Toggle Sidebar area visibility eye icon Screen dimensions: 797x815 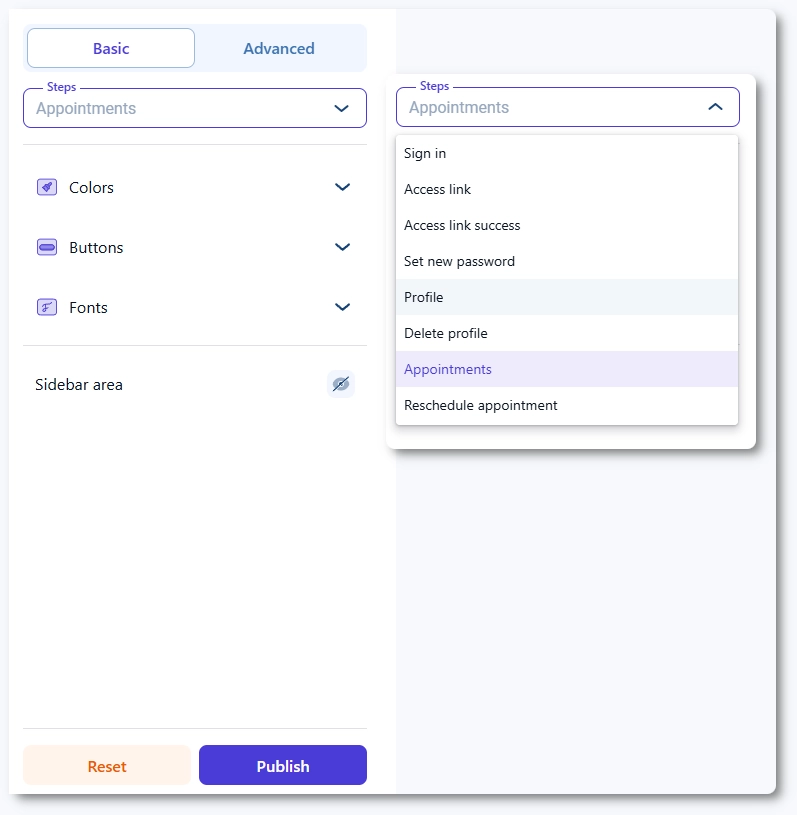[x=341, y=384]
